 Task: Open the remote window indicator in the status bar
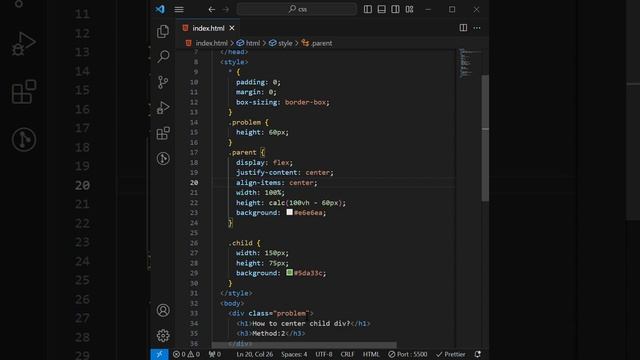click(x=159, y=354)
